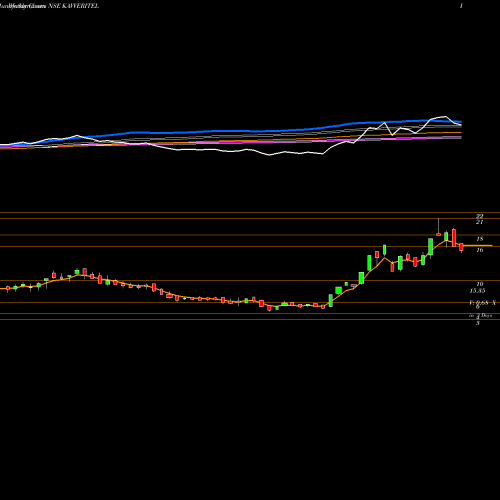The image size is (500, 500).
Task: Click the tallest-wick candlestick near 21
Action: [x=438, y=227]
